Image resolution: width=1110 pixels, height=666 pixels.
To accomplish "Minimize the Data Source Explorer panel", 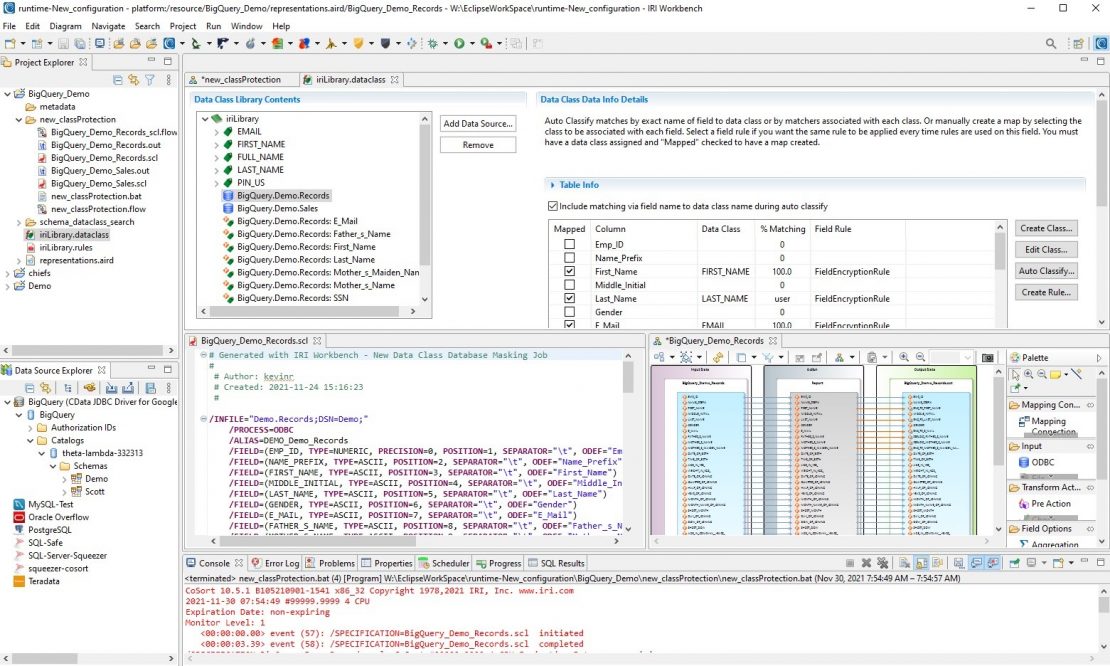I will [x=151, y=369].
